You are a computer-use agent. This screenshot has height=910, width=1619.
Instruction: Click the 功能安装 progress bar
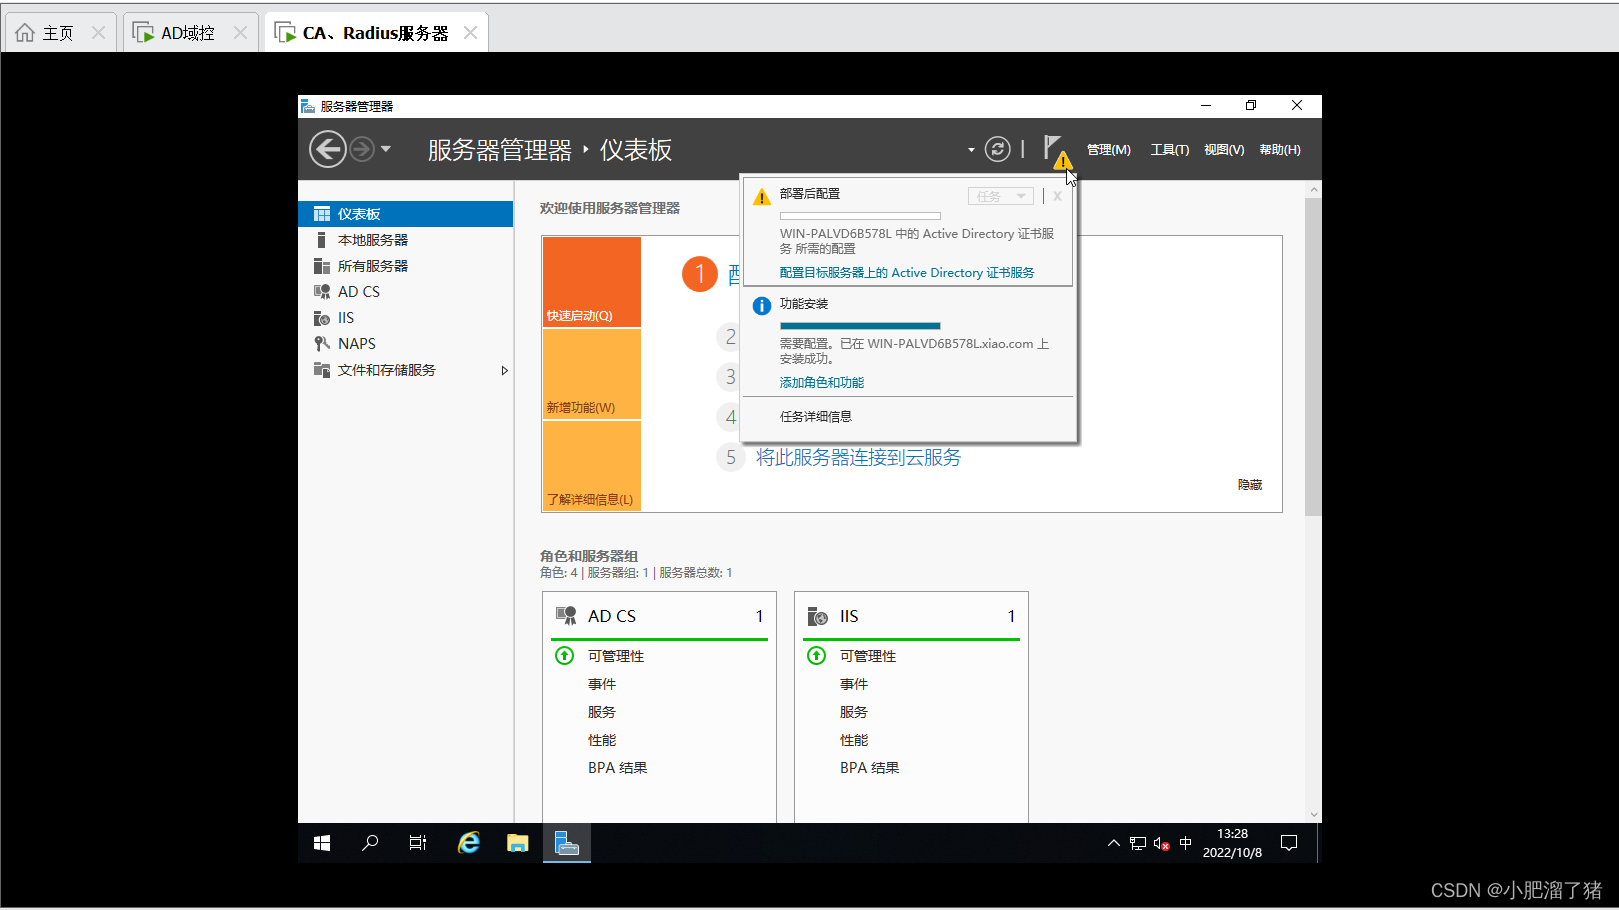pyautogui.click(x=860, y=326)
